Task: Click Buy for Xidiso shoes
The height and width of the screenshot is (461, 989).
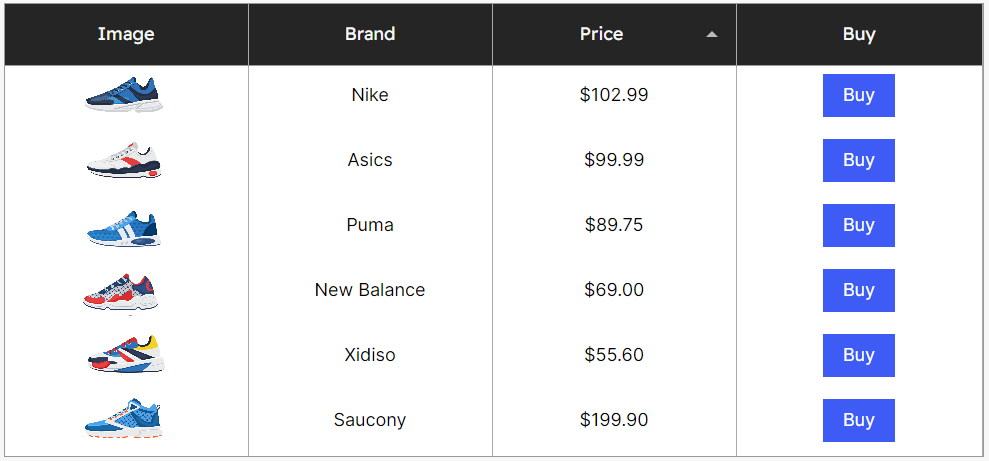Action: point(858,355)
